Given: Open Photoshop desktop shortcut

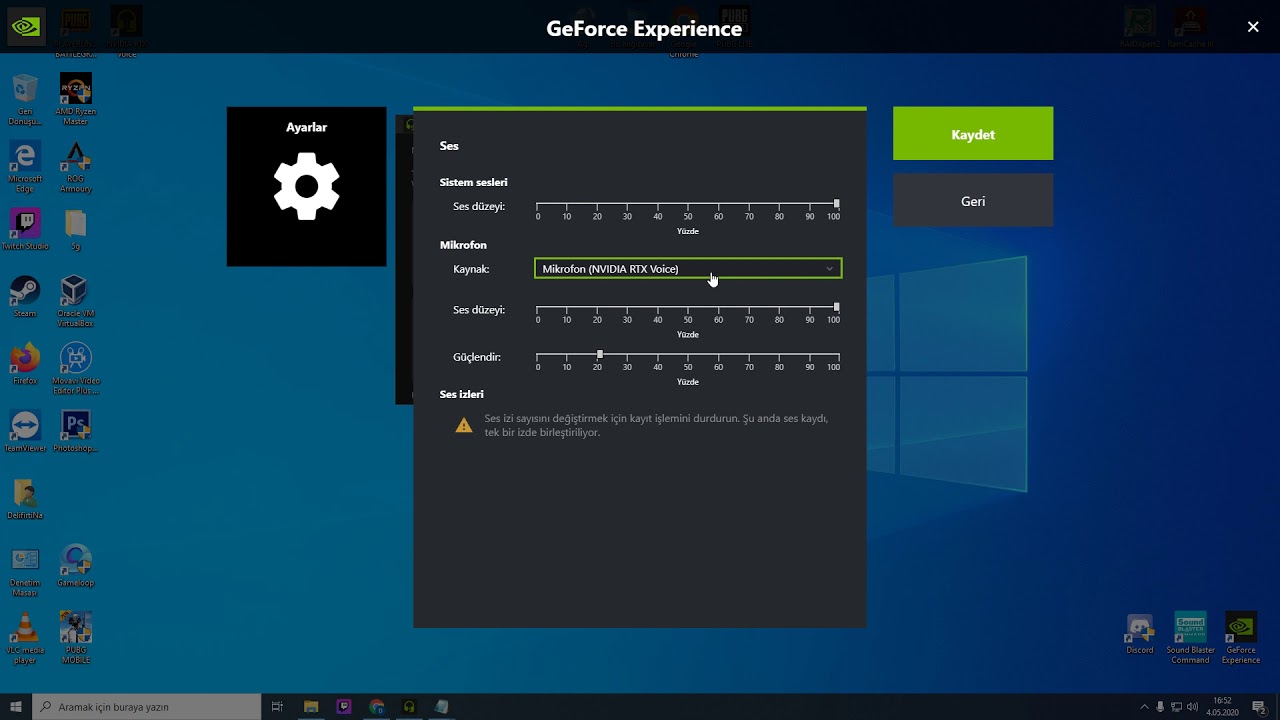Looking at the screenshot, I should [x=76, y=431].
